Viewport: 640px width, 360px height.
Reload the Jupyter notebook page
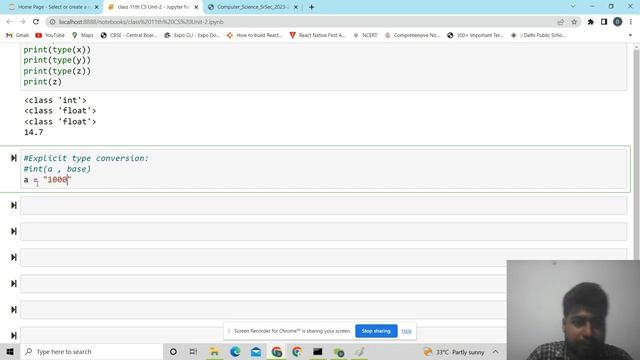[x=36, y=22]
